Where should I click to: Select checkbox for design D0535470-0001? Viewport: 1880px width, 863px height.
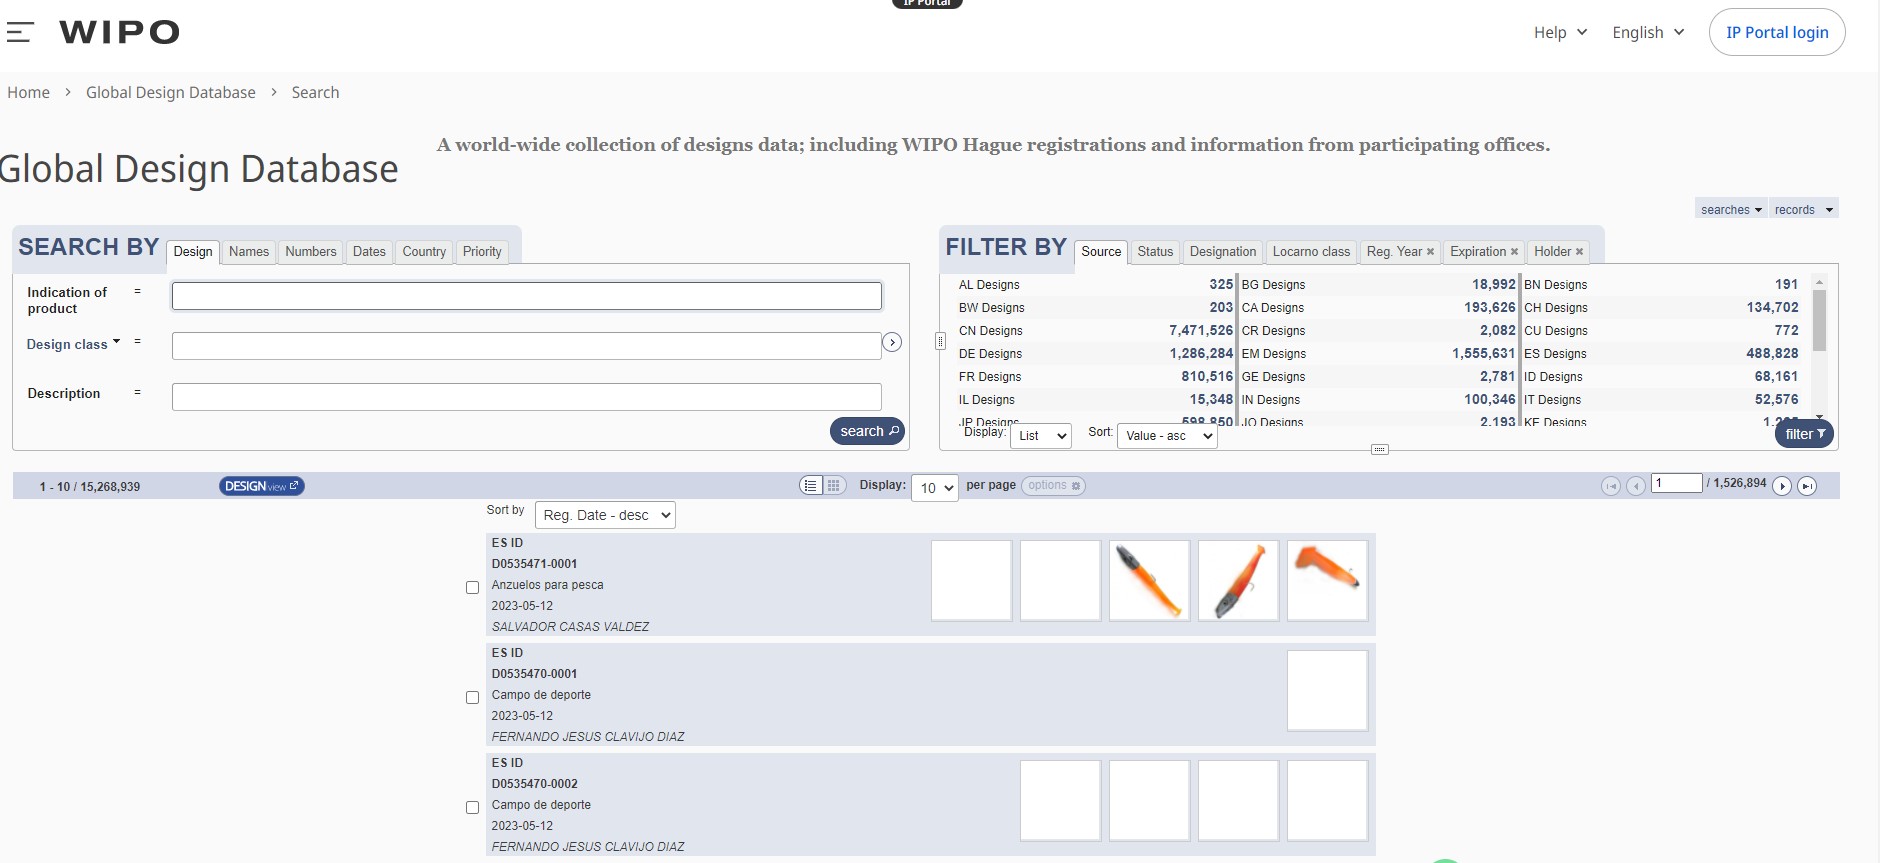pyautogui.click(x=472, y=697)
